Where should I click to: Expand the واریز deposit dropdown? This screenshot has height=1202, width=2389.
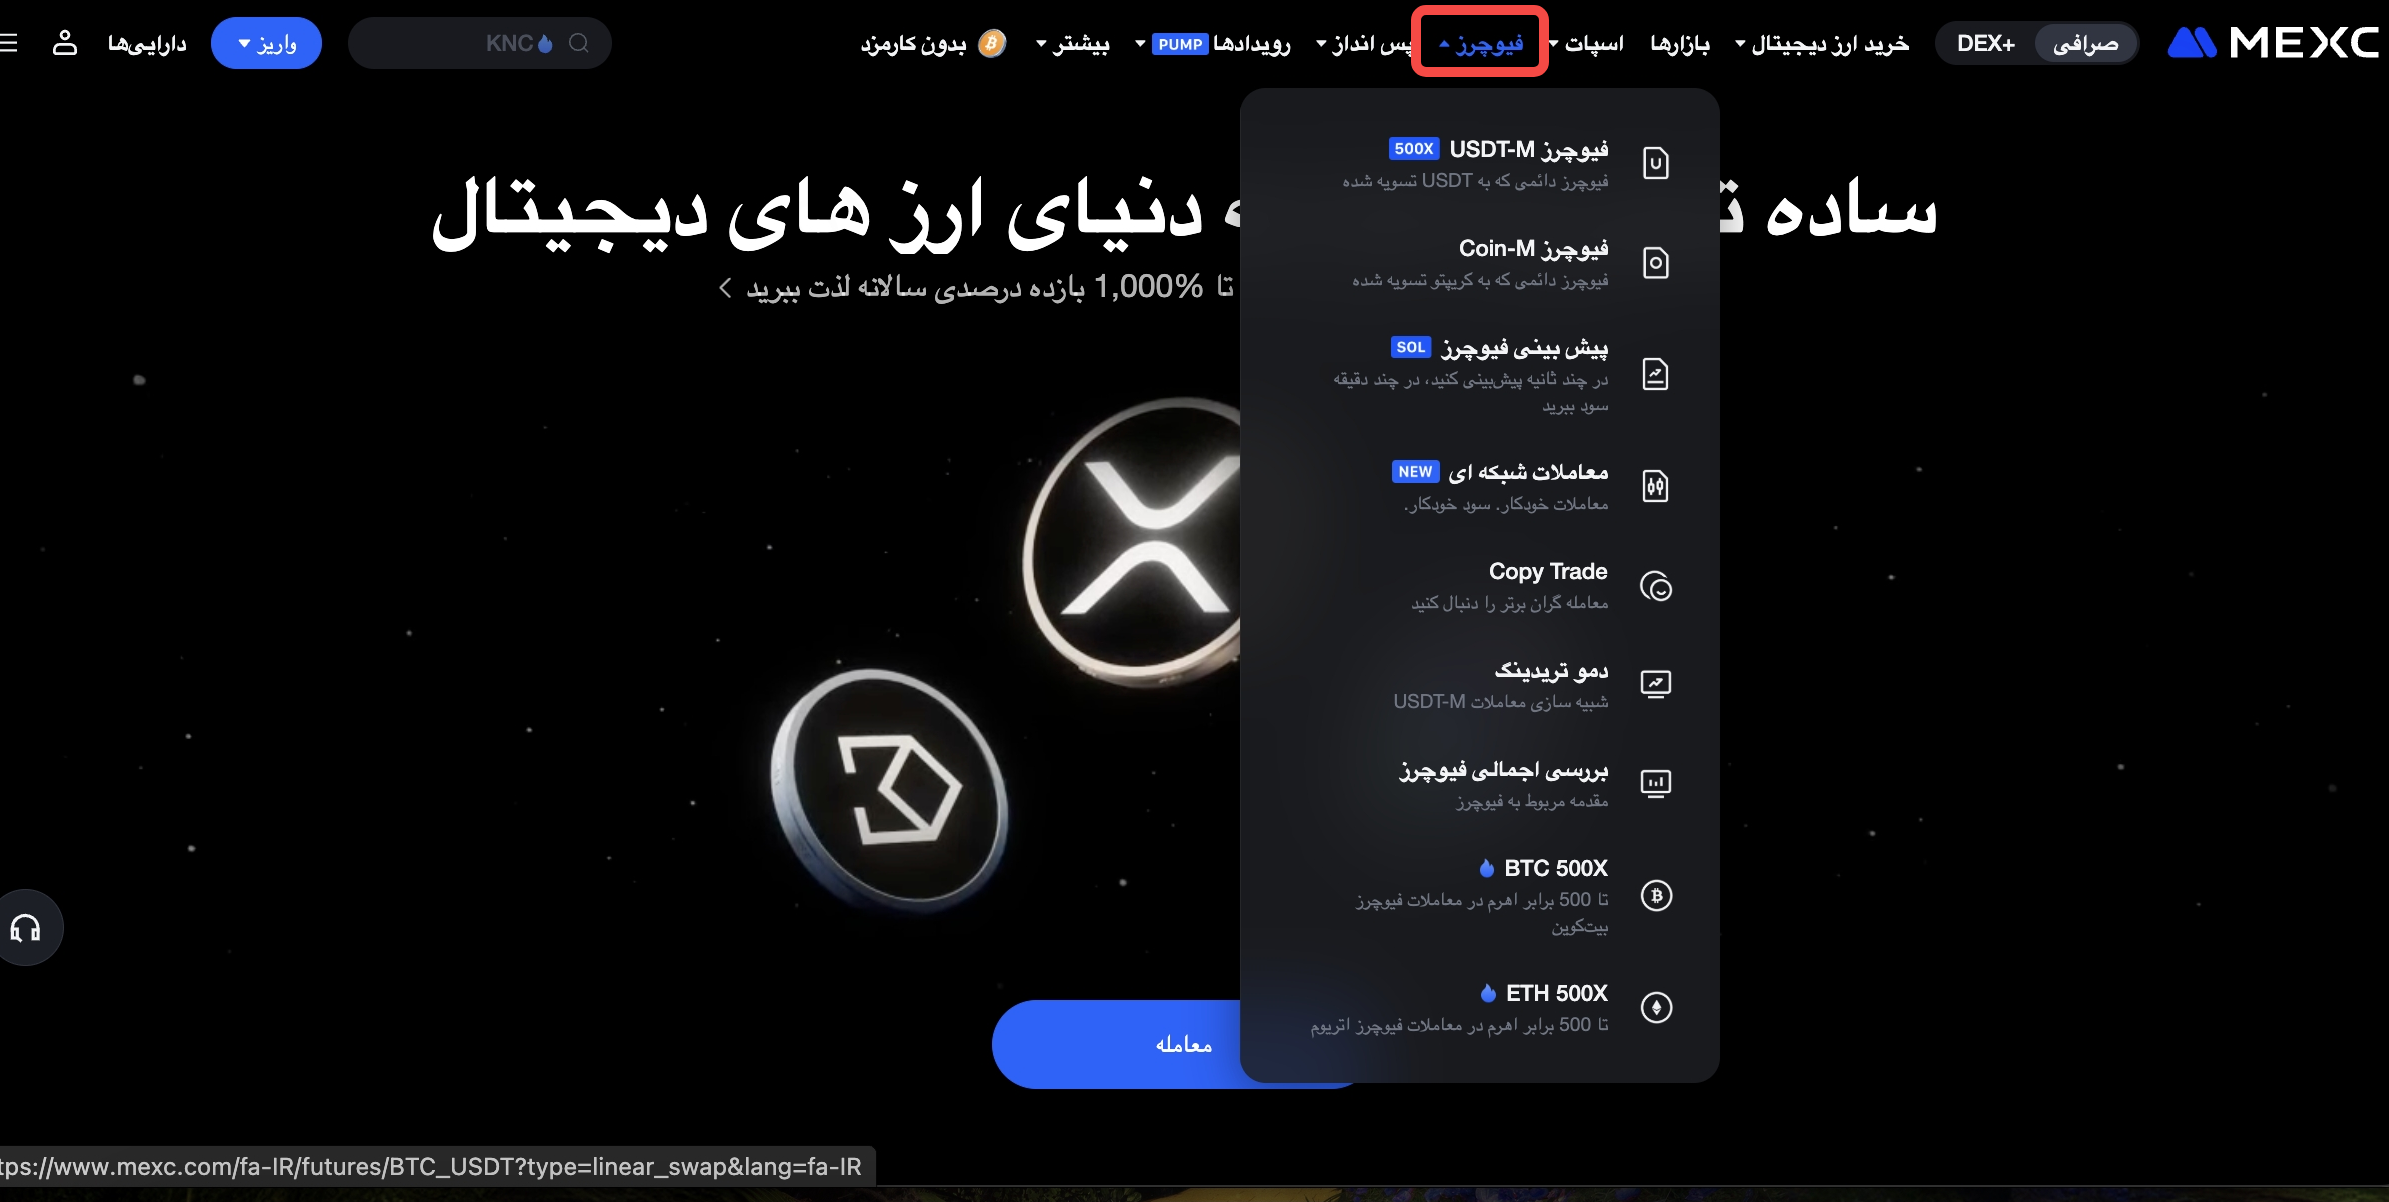click(x=267, y=43)
